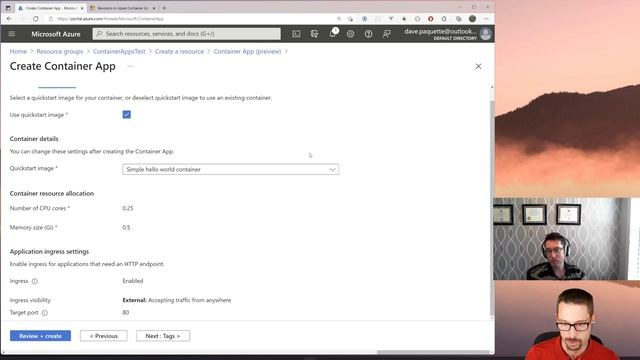Open Container App (preview) breadcrumb
The image size is (640, 360).
point(247,51)
